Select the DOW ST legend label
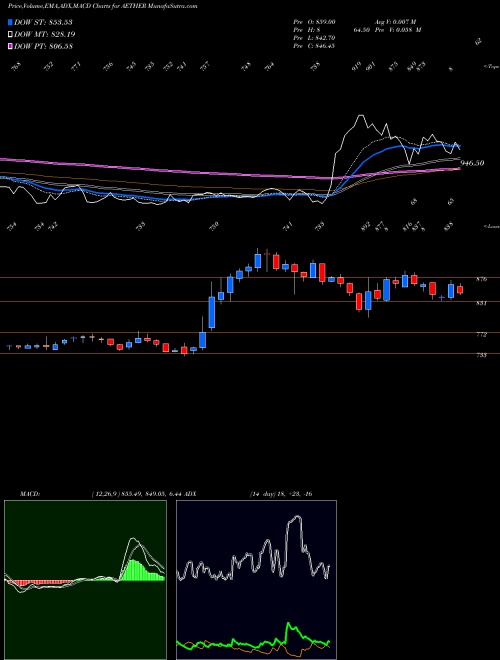This screenshot has height=660, width=500. (x=43, y=22)
